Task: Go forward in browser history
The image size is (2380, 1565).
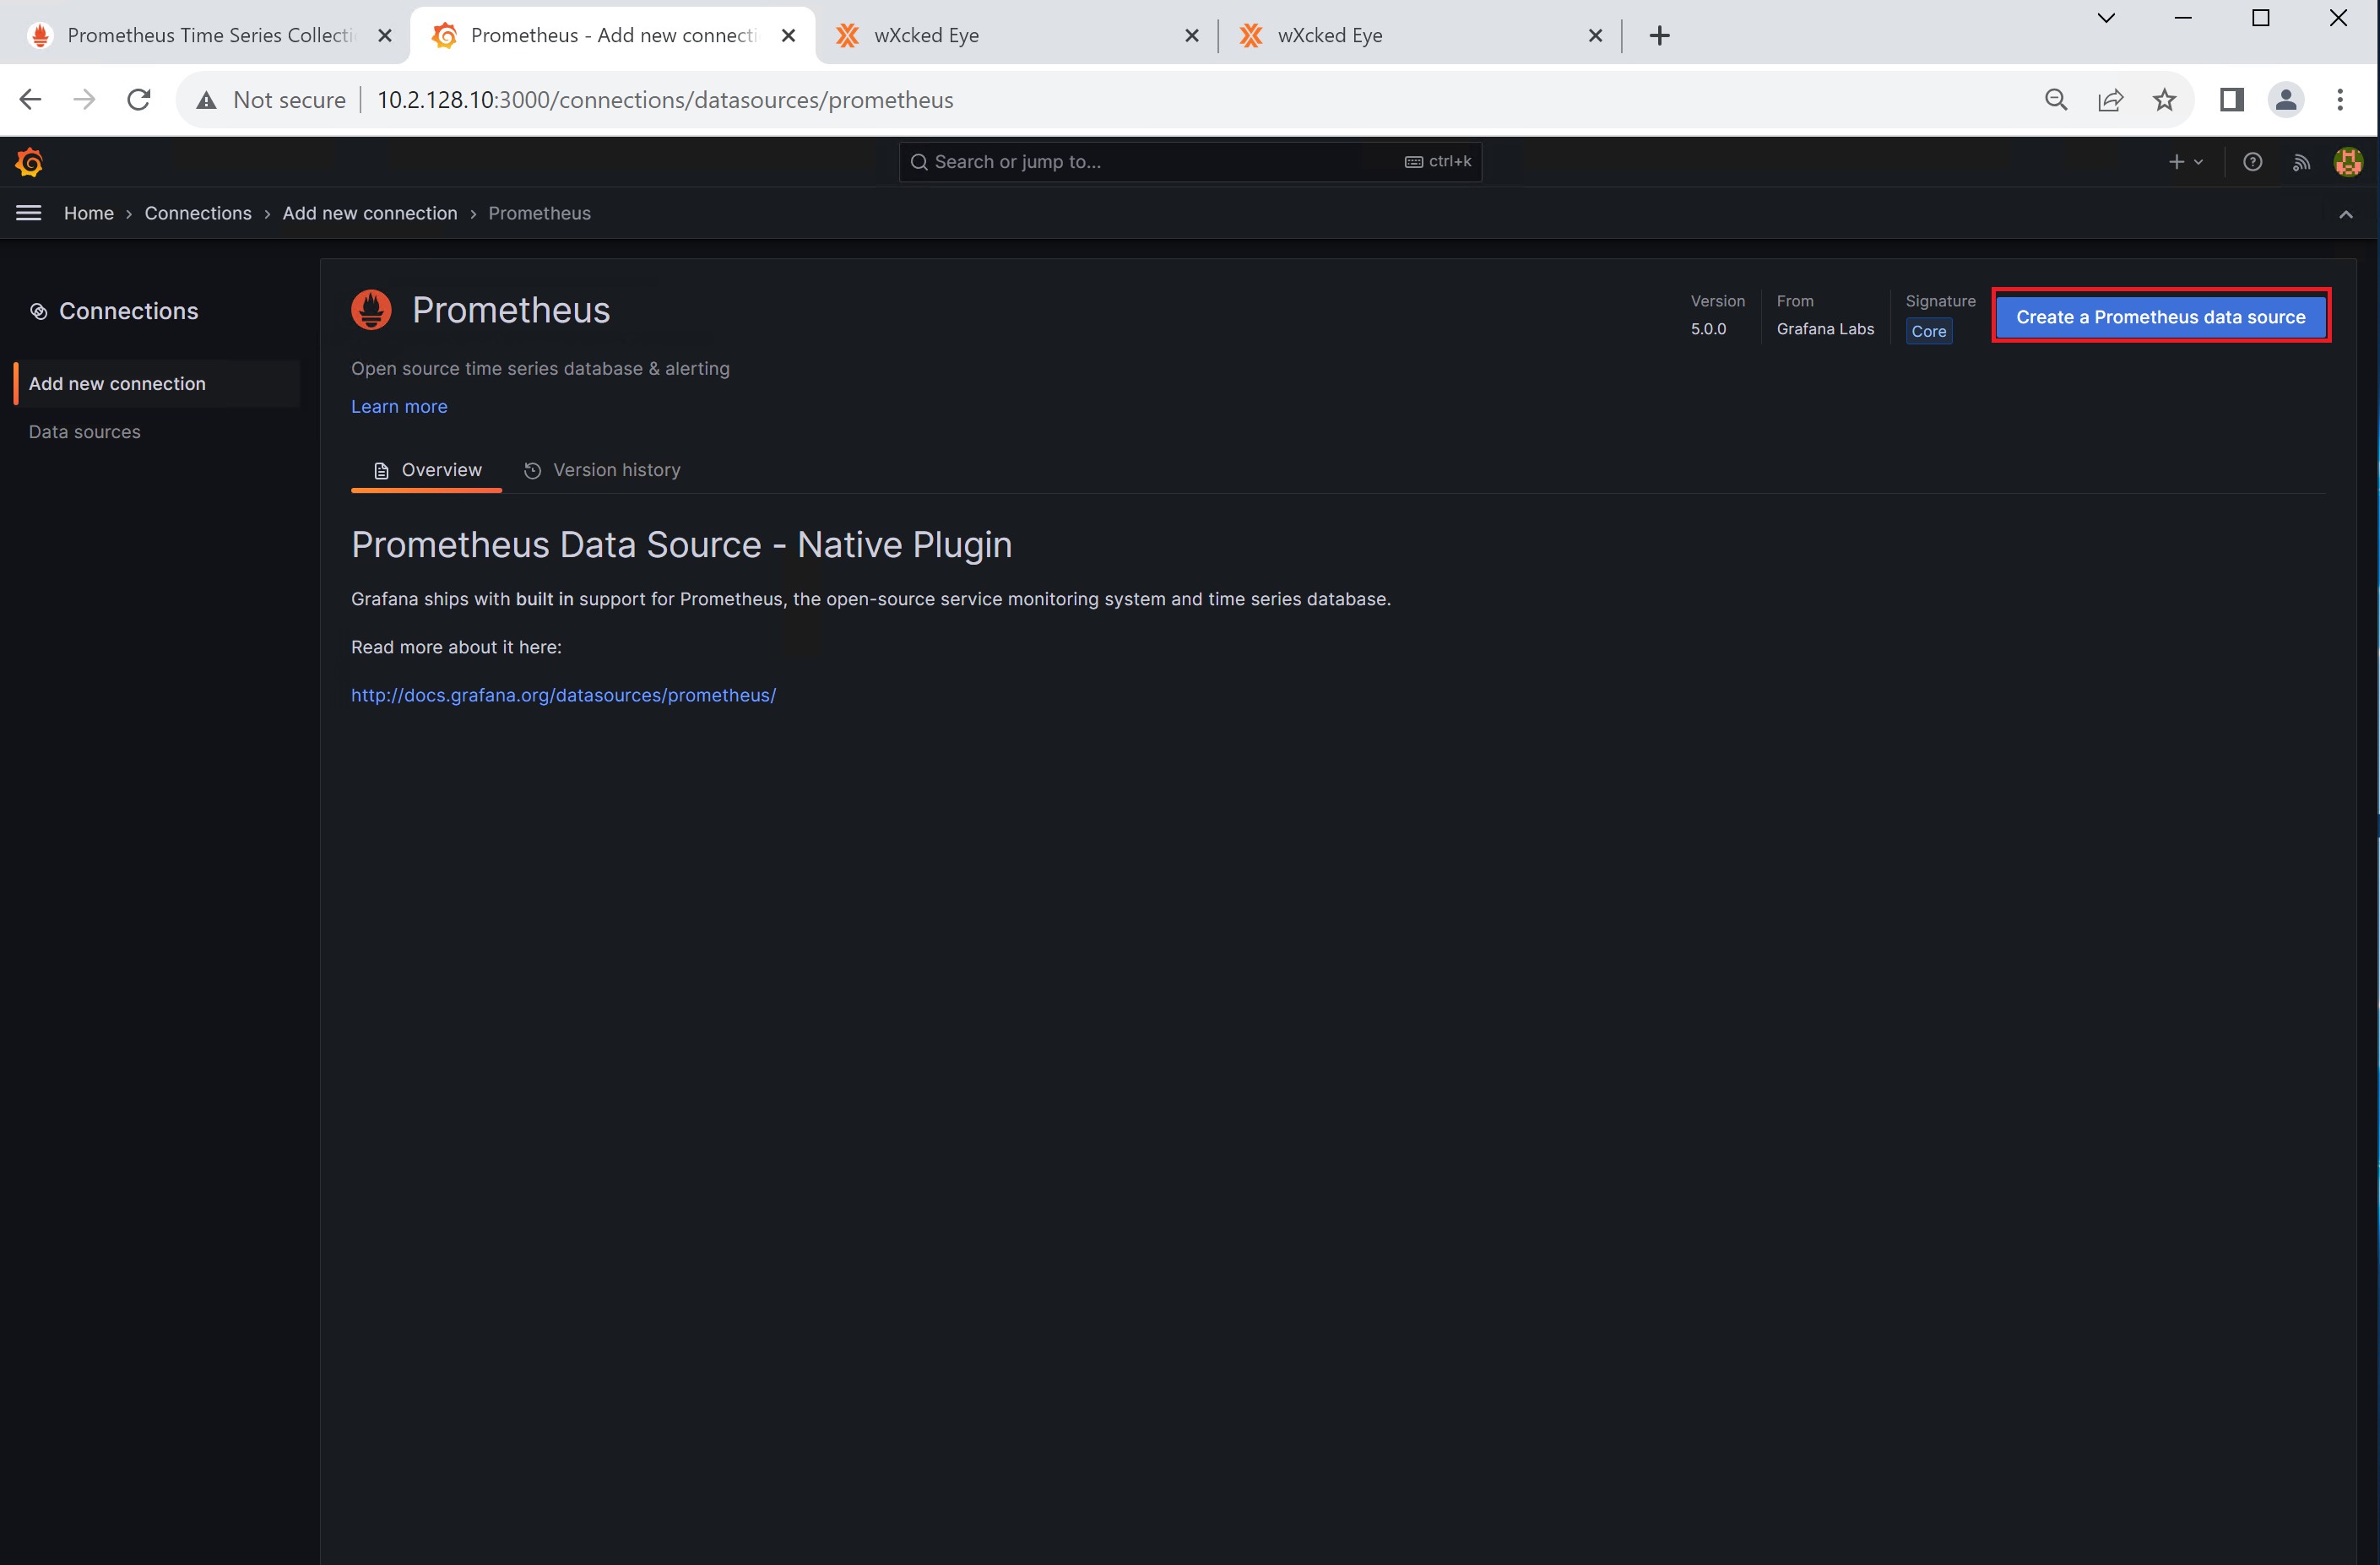Action: click(x=85, y=100)
